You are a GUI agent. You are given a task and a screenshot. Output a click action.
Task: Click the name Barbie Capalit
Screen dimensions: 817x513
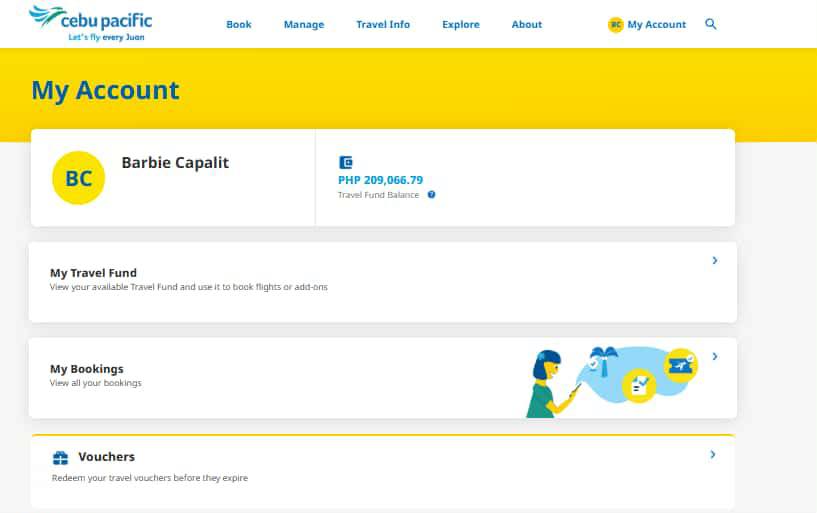tap(175, 162)
